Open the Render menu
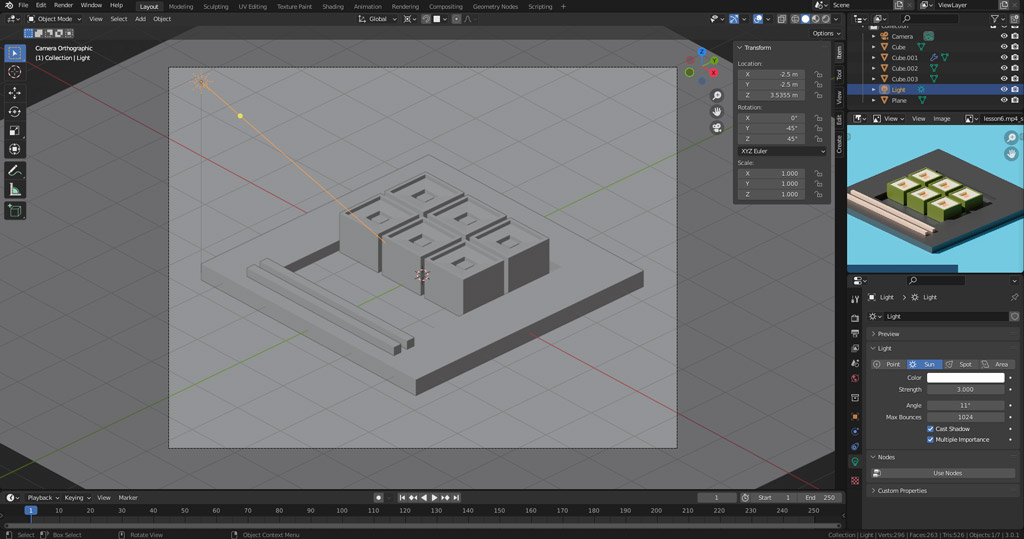This screenshot has width=1024, height=539. [x=63, y=5]
